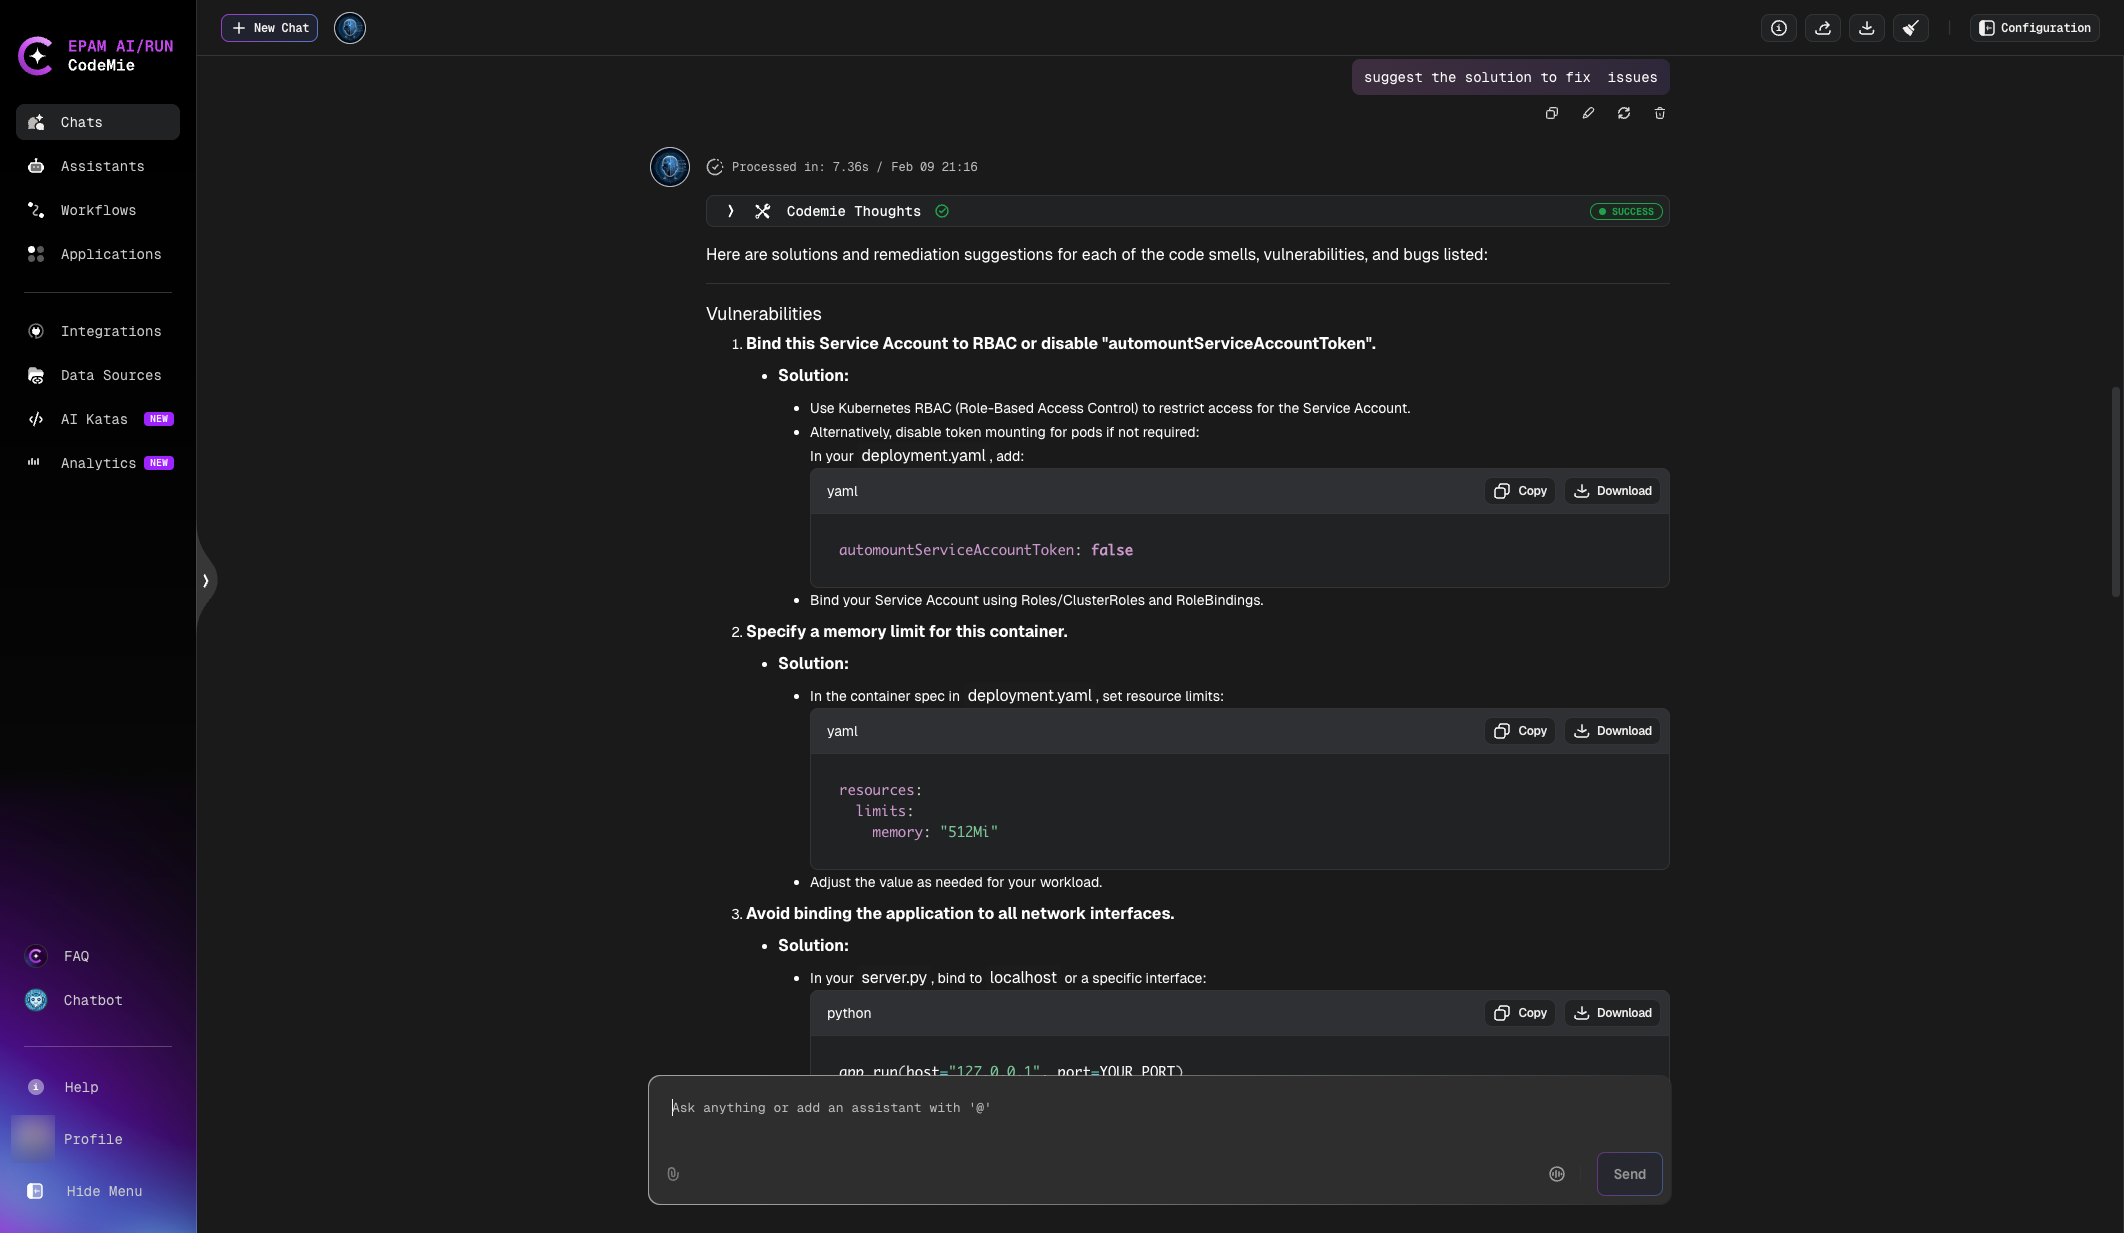Download the python code snippet
This screenshot has width=2124, height=1233.
(x=1612, y=1013)
